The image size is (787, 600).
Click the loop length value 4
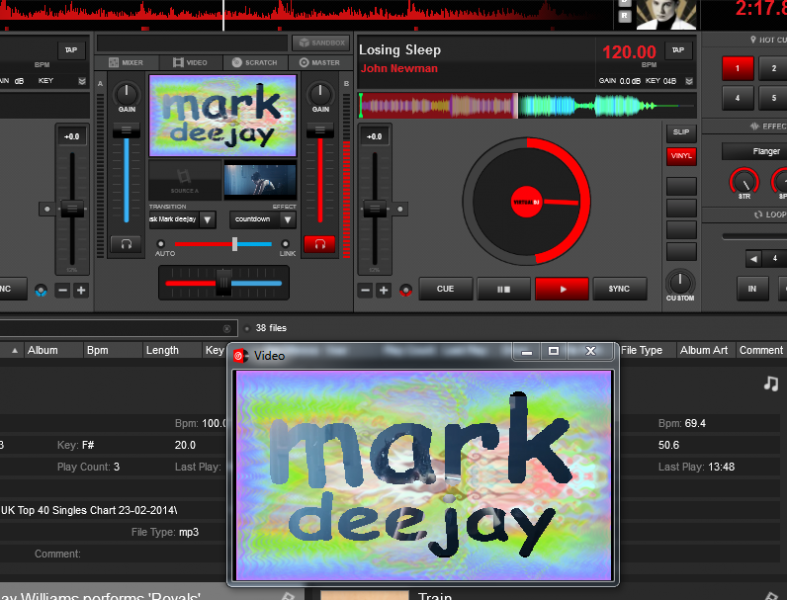(x=775, y=259)
